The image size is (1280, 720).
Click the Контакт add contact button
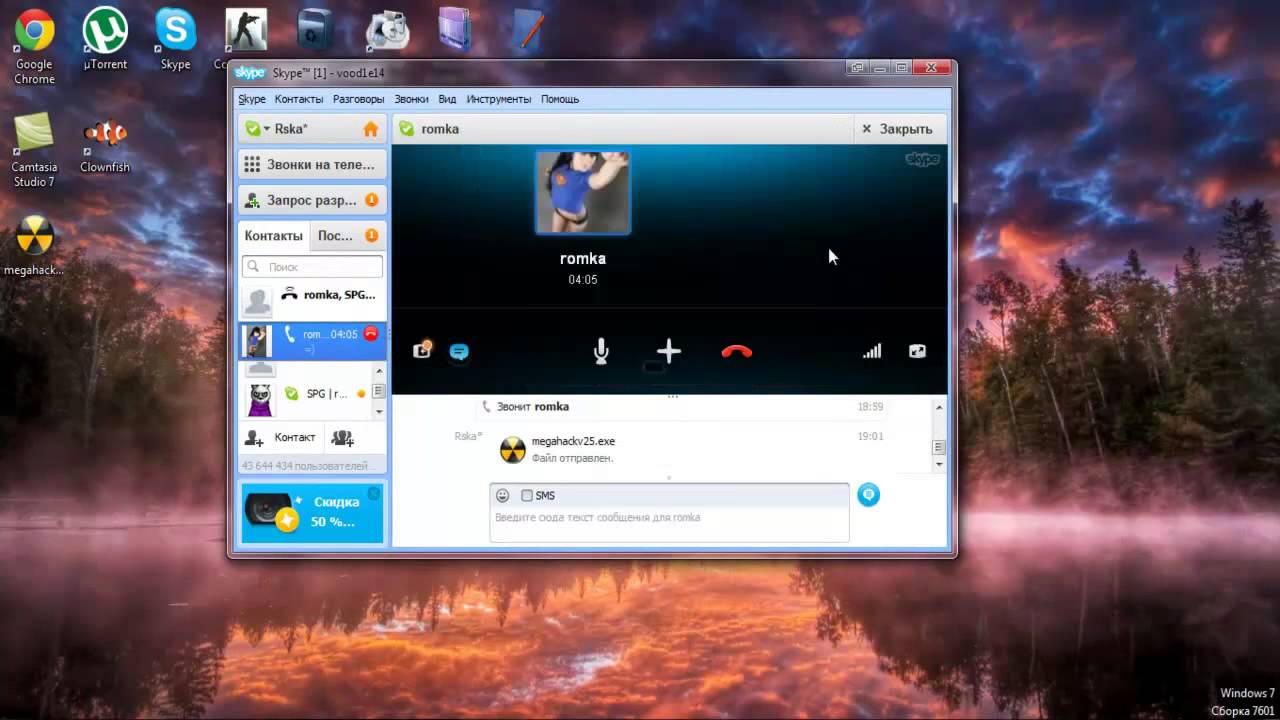click(x=280, y=438)
